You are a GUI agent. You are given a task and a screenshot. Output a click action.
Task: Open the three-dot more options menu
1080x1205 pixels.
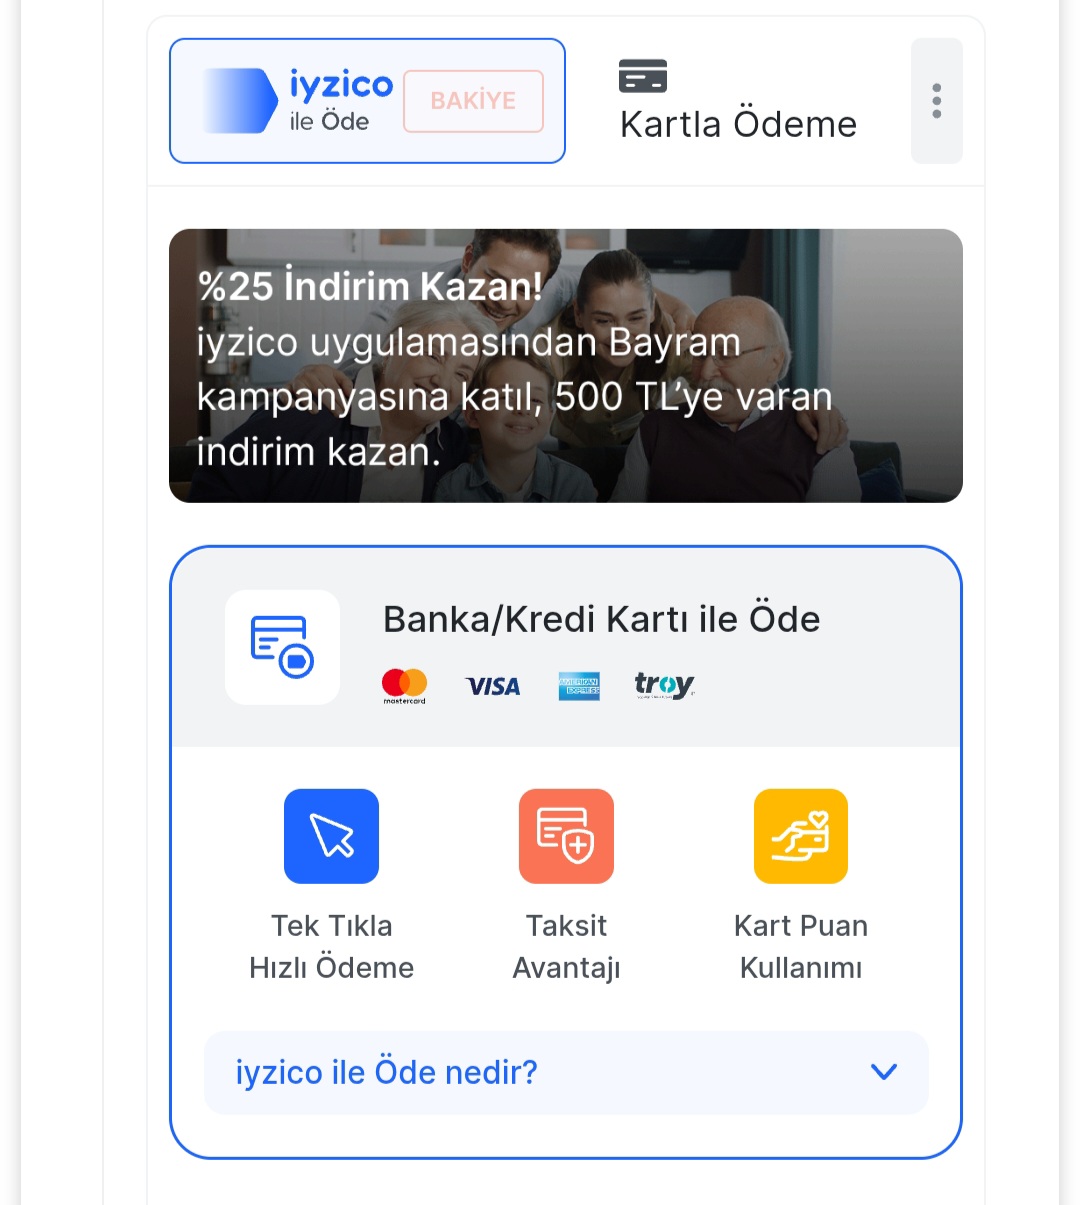coord(936,101)
